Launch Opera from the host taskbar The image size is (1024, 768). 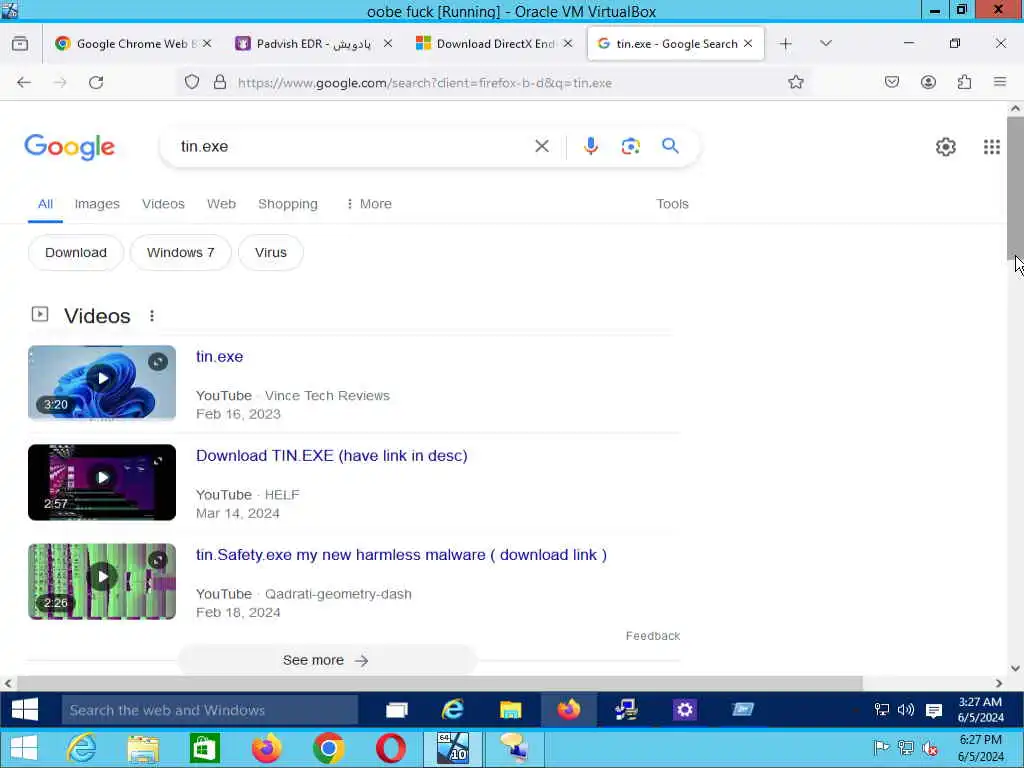391,748
